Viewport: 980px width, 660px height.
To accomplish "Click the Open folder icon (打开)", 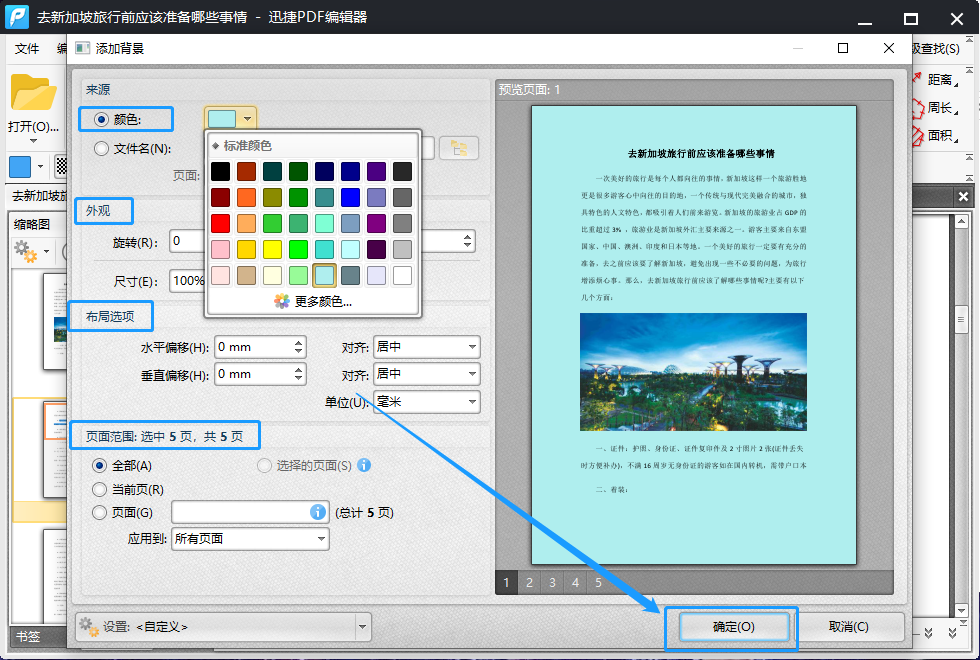I will (x=33, y=94).
